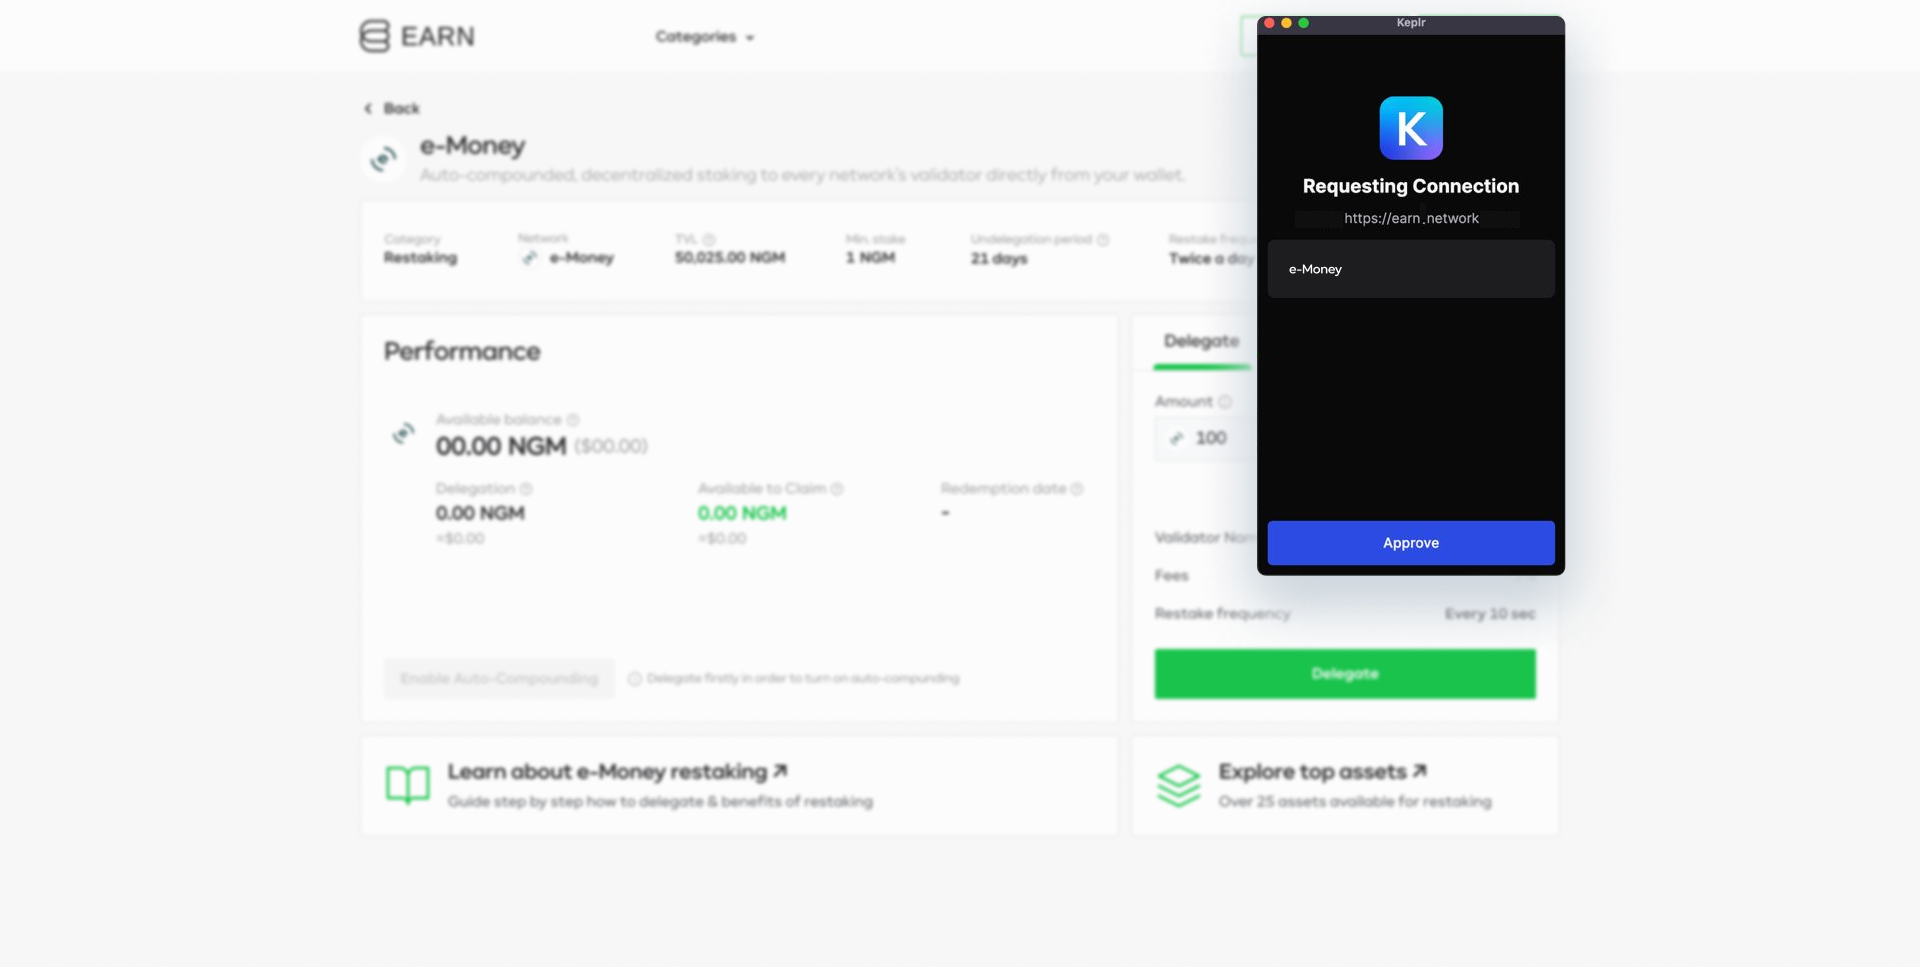This screenshot has height=967, width=1920.
Task: Click the Restaking category value
Action: coord(420,258)
